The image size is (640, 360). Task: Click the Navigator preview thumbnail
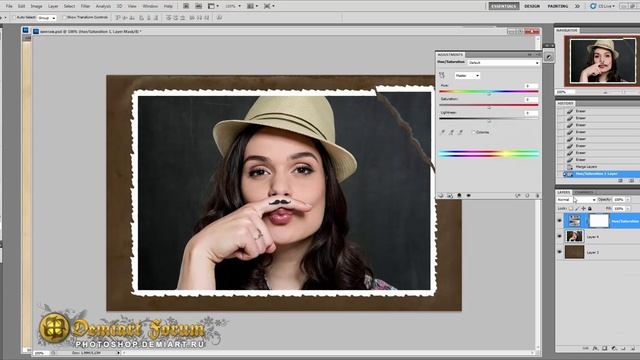click(602, 60)
